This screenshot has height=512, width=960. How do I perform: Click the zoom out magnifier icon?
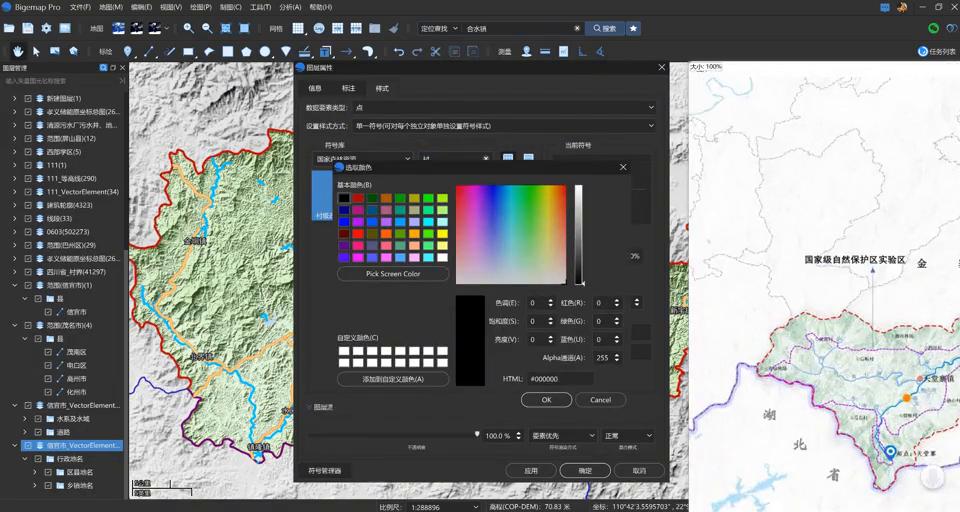(207, 28)
